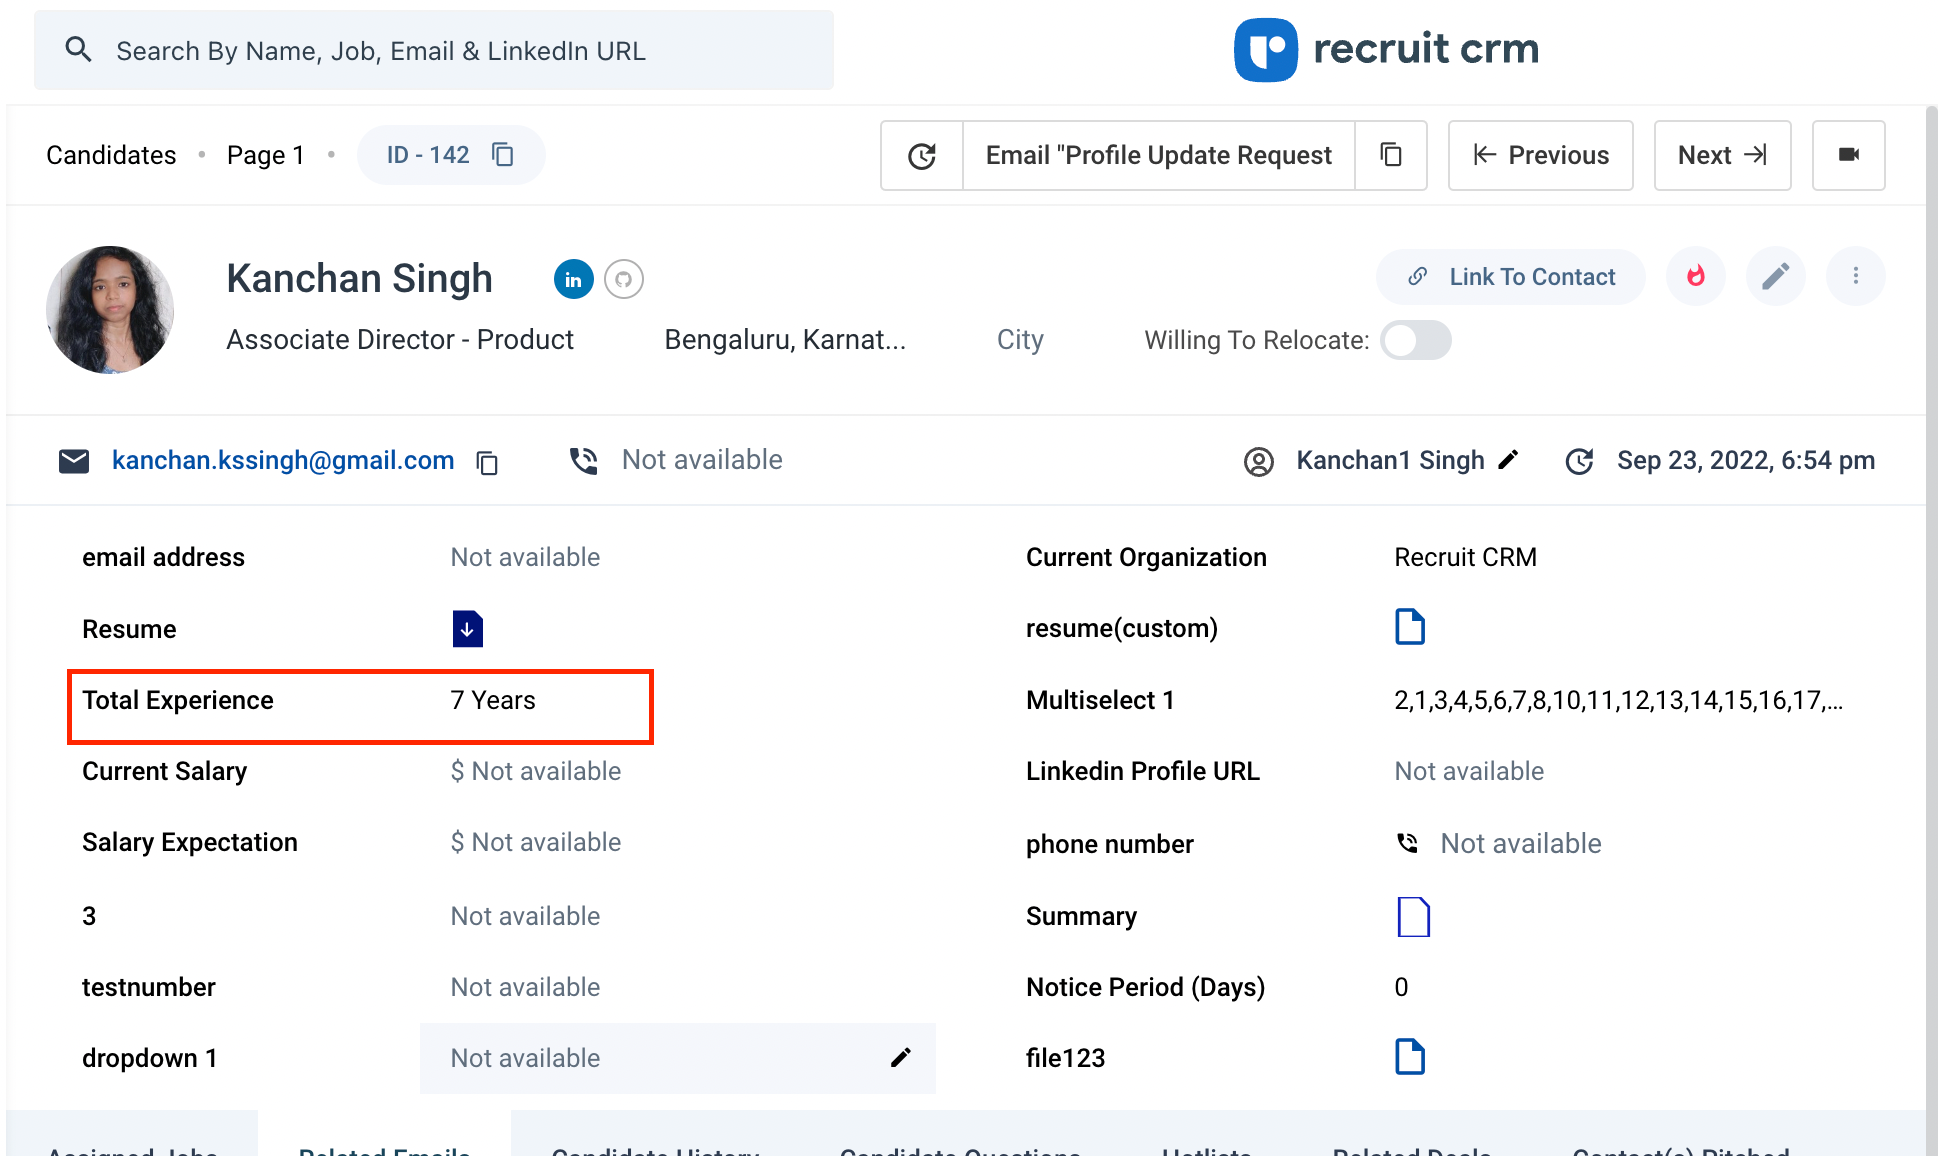
Task: Mark candidate as hot with flame icon
Action: (x=1696, y=276)
